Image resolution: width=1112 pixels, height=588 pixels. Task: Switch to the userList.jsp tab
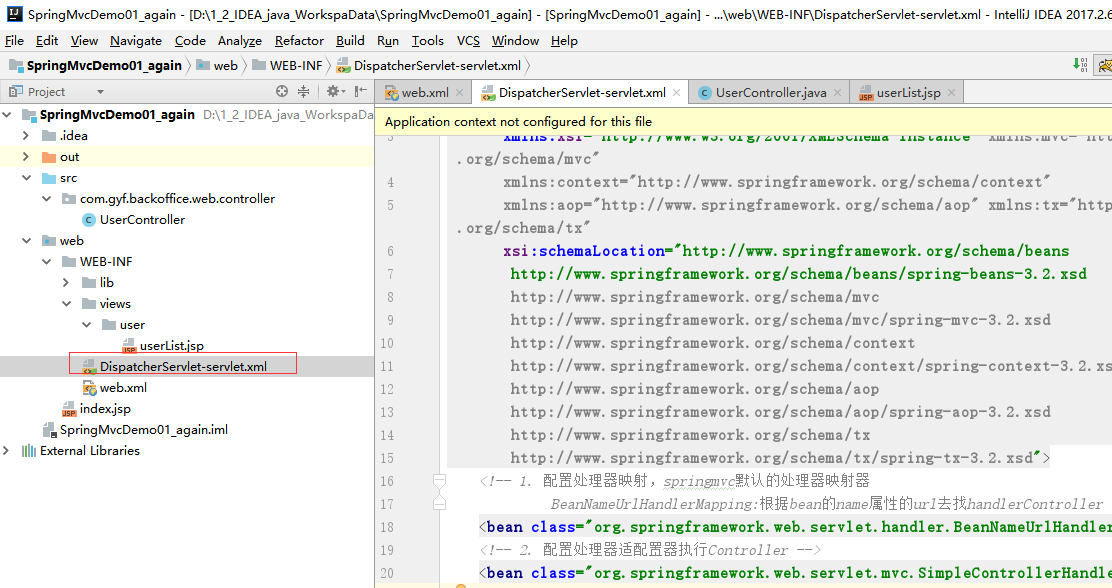(908, 93)
